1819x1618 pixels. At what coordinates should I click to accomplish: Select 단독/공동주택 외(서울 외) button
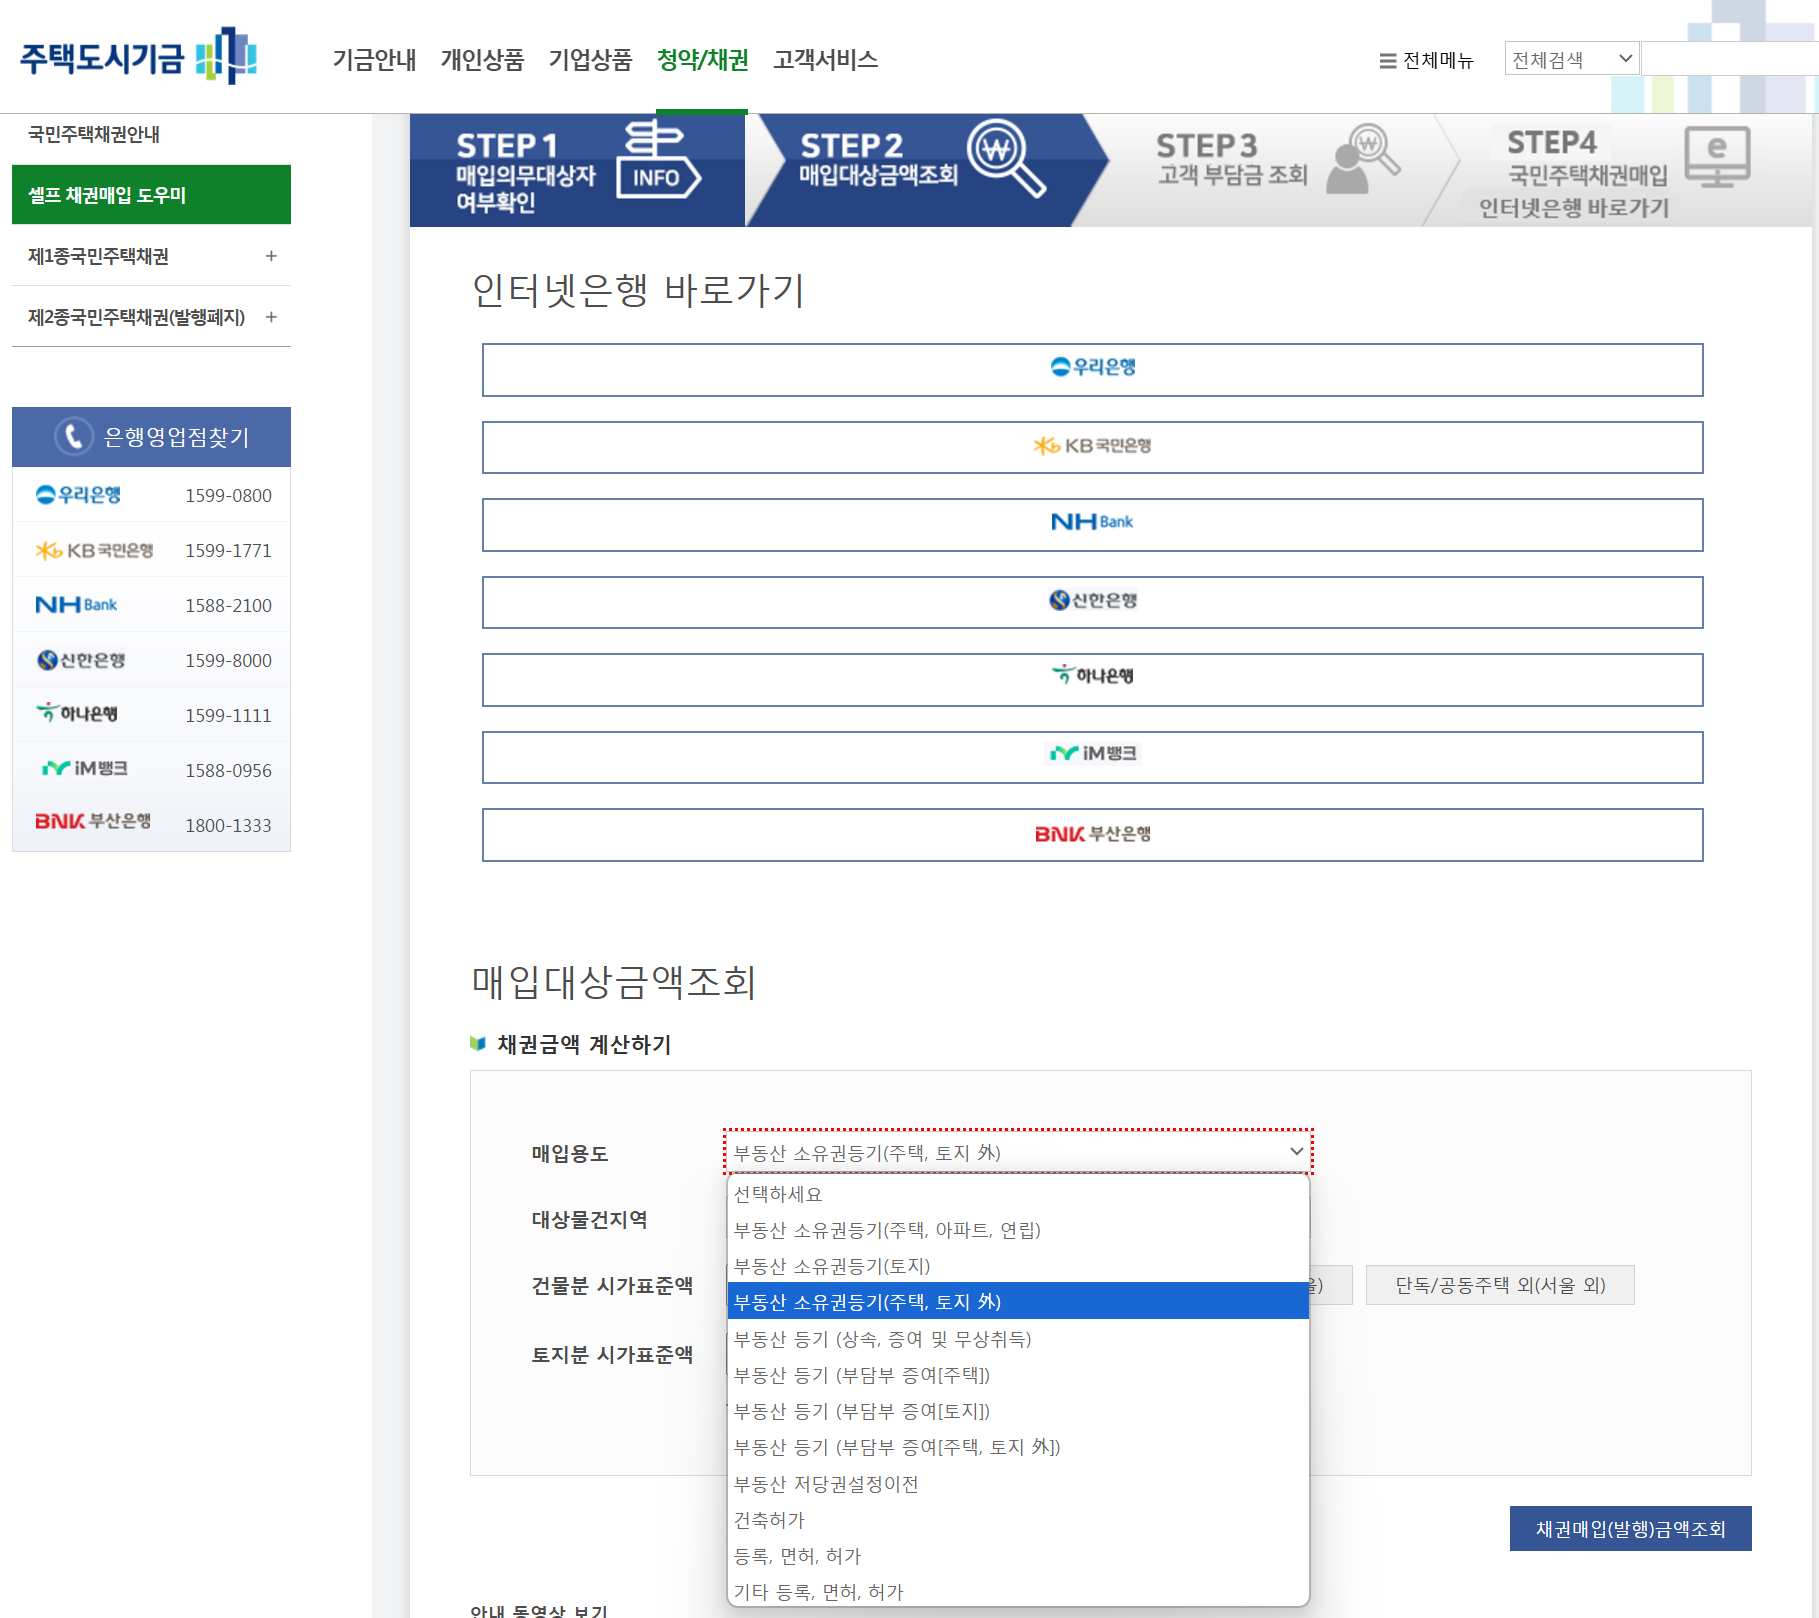tap(1500, 1285)
